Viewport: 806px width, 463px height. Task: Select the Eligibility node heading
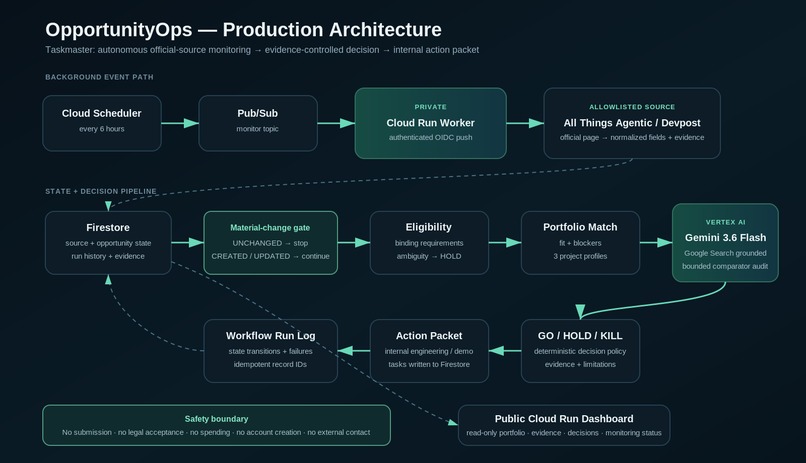click(x=429, y=227)
